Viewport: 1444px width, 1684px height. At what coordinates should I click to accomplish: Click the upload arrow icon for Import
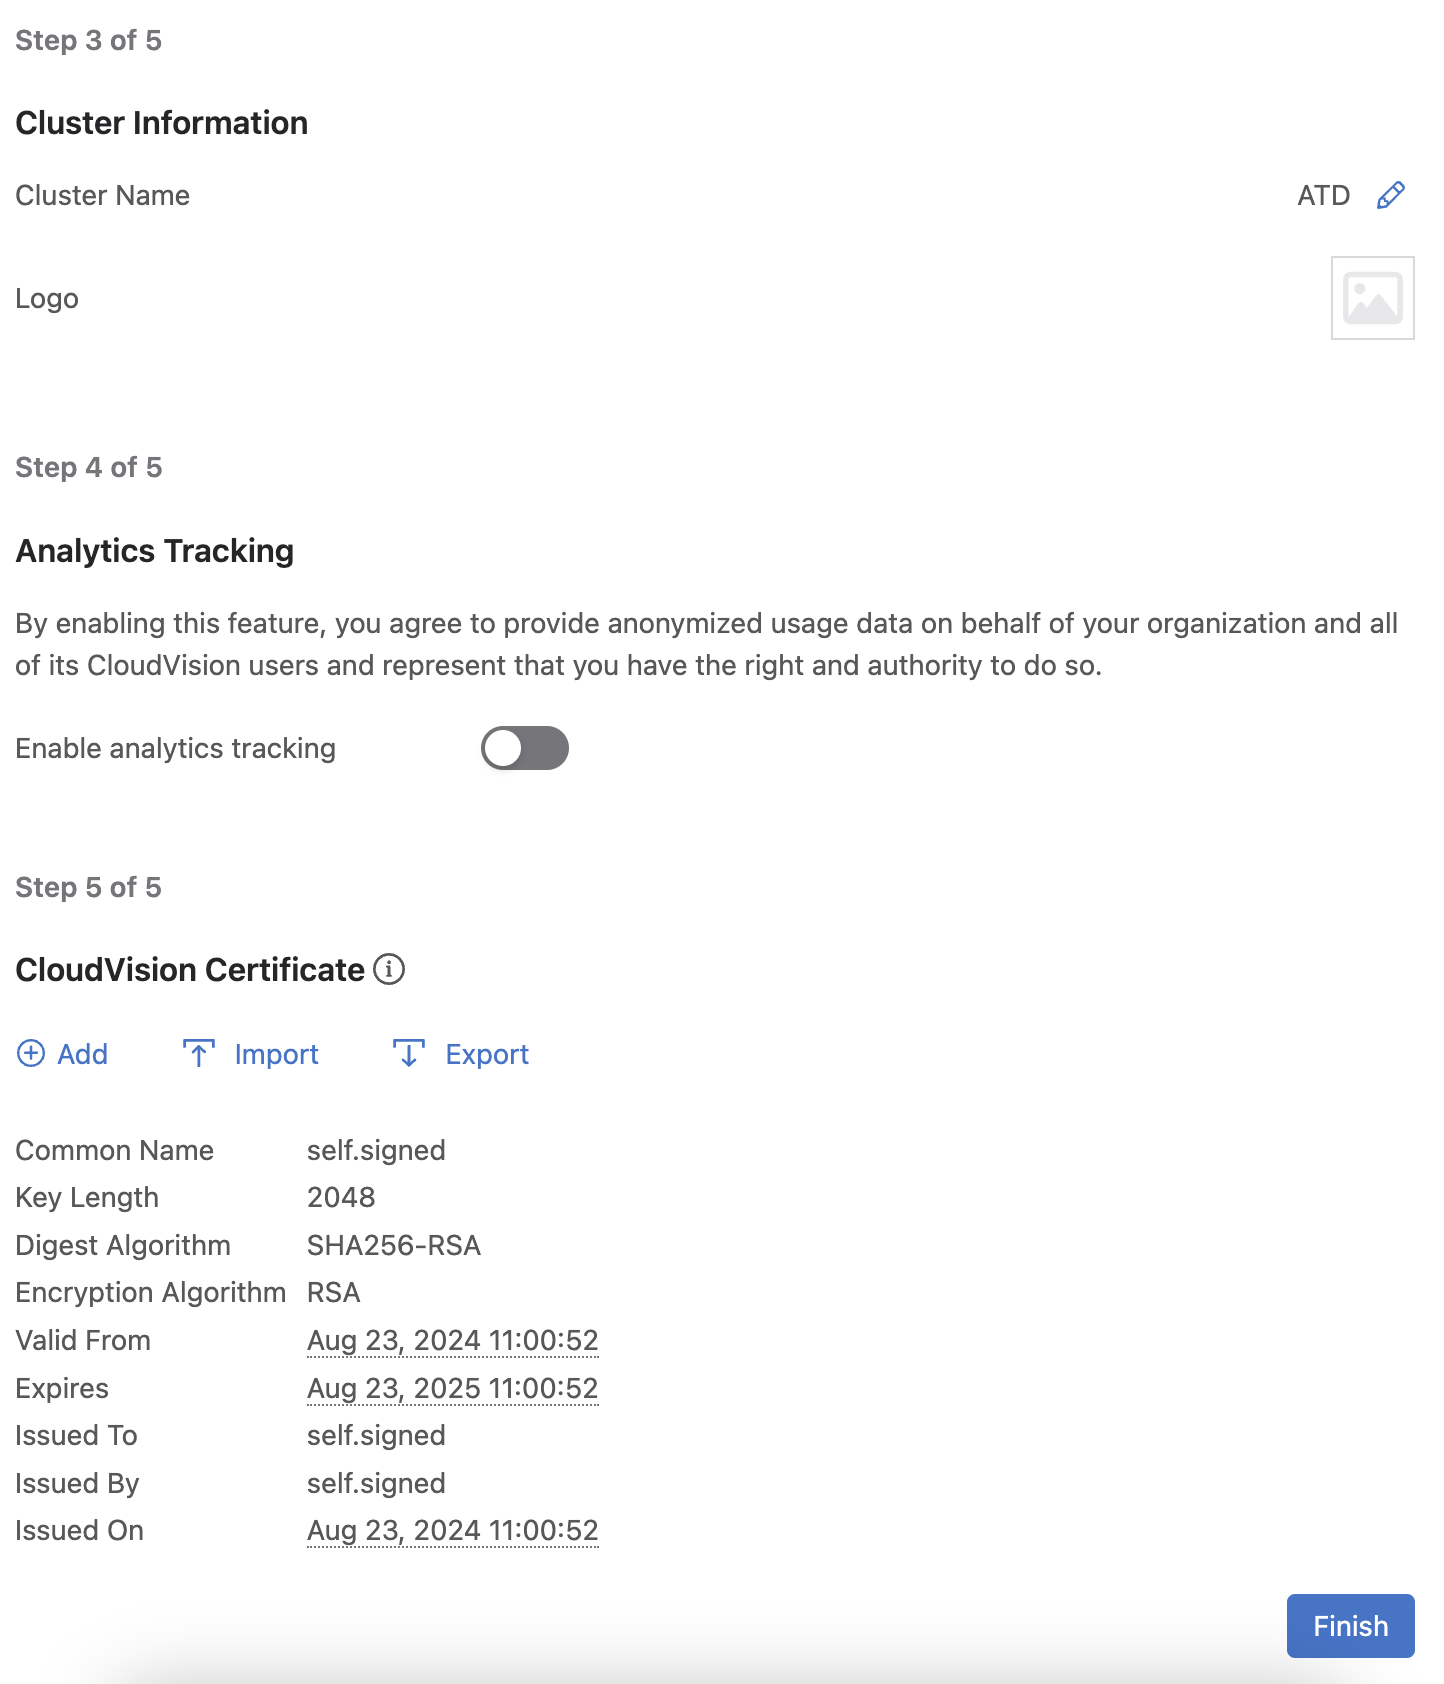tap(199, 1053)
